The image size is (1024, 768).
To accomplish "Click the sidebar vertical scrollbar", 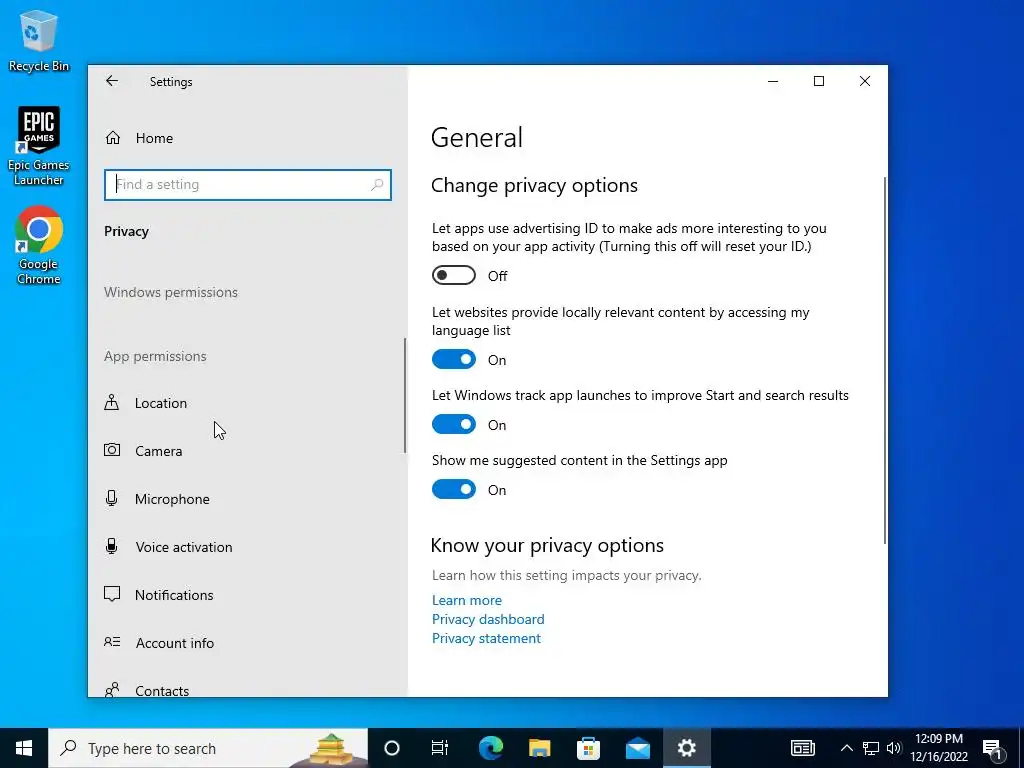I will [x=405, y=395].
